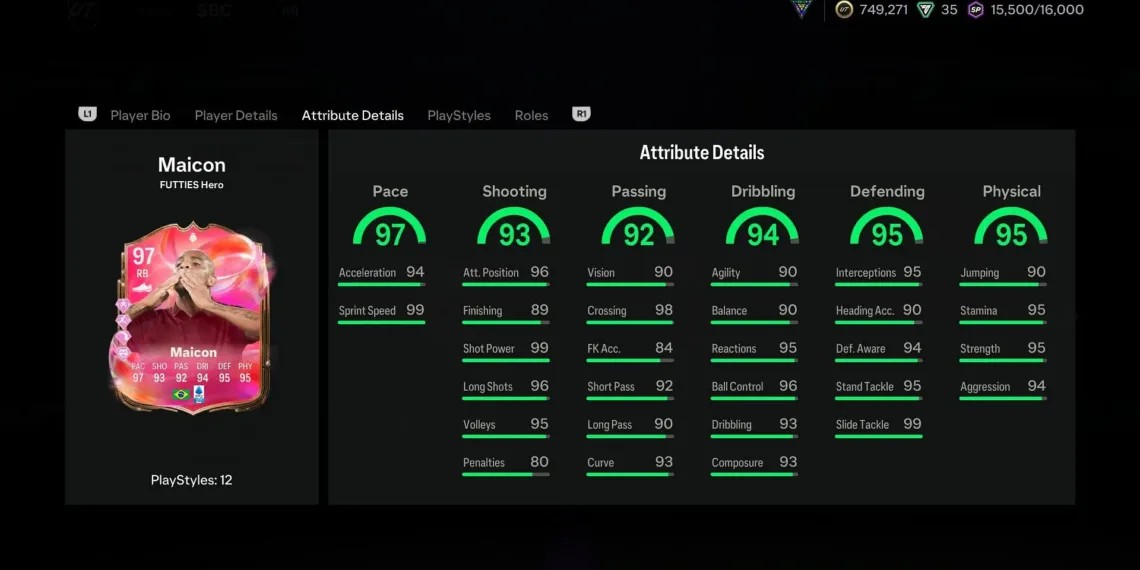Screen dimensions: 1140x570
Task: Click the Attribute Details tab
Action: pos(353,115)
